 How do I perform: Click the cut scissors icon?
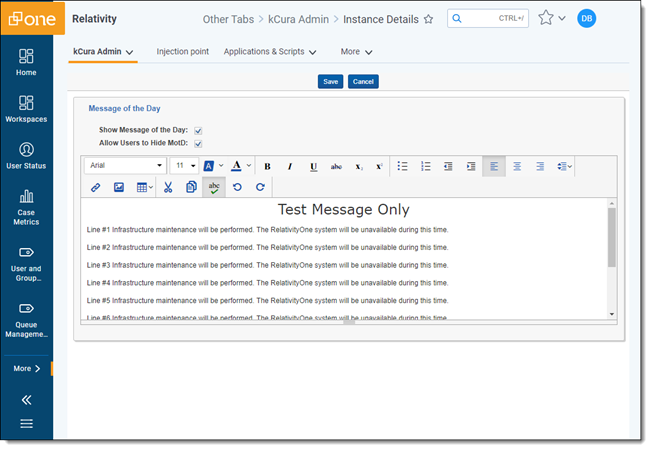(x=168, y=187)
